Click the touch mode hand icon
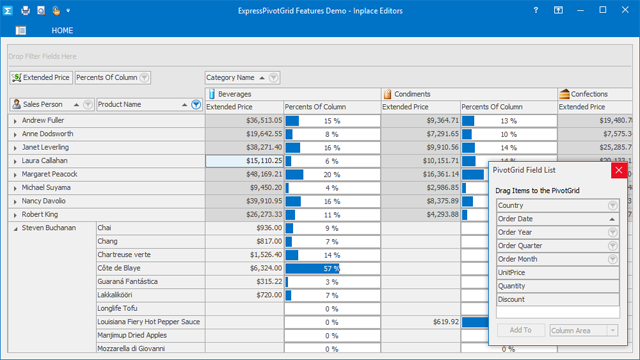The height and width of the screenshot is (360, 640). [56, 11]
